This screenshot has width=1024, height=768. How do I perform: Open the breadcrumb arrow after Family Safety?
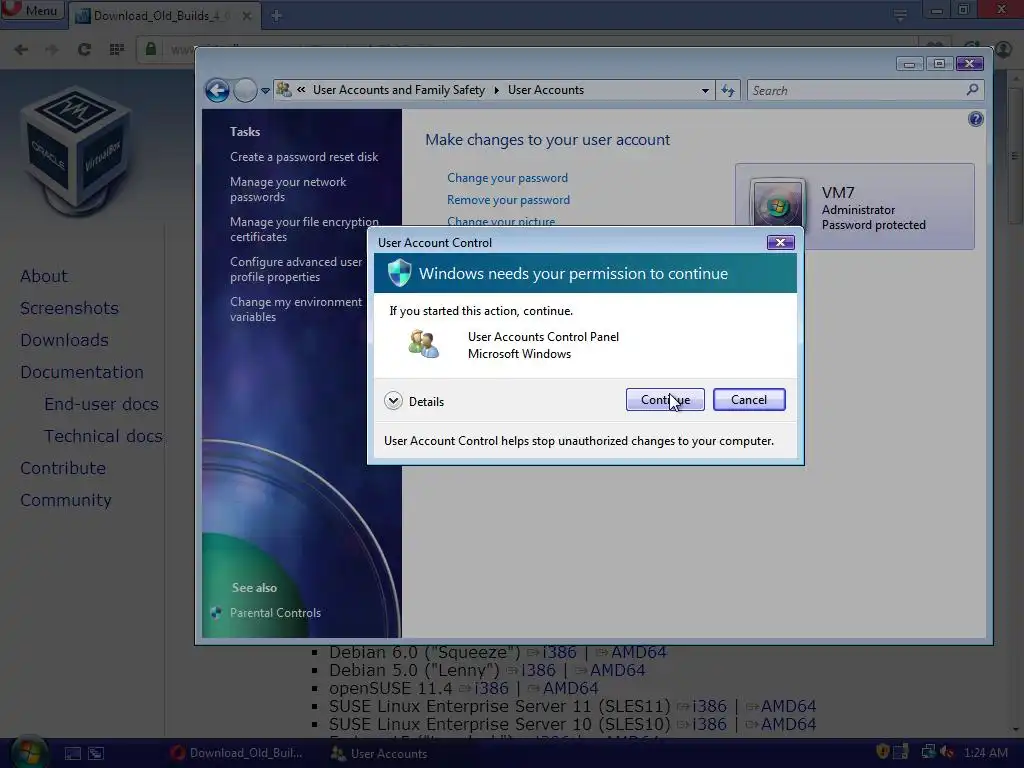[x=496, y=90]
